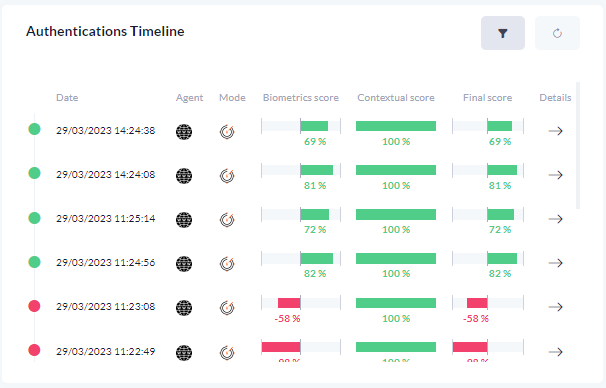Select the red timeline dot for 11:23:08
606x388 pixels.
pyautogui.click(x=34, y=306)
